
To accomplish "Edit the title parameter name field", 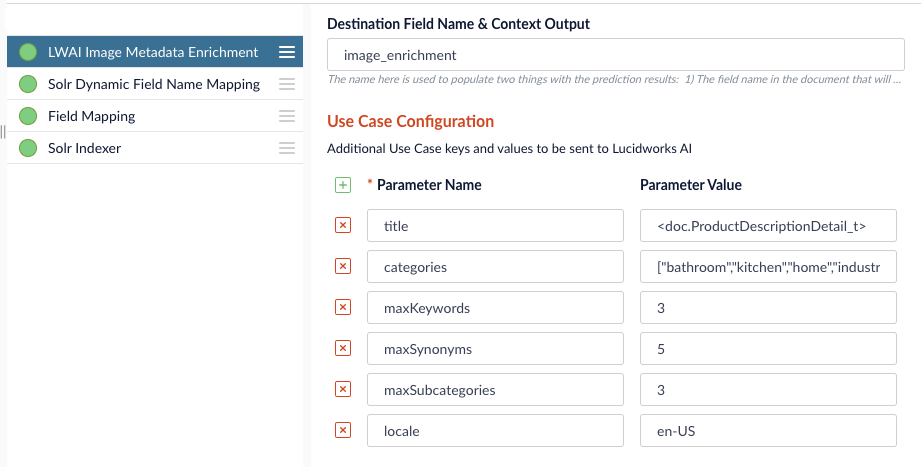I will tap(495, 226).
